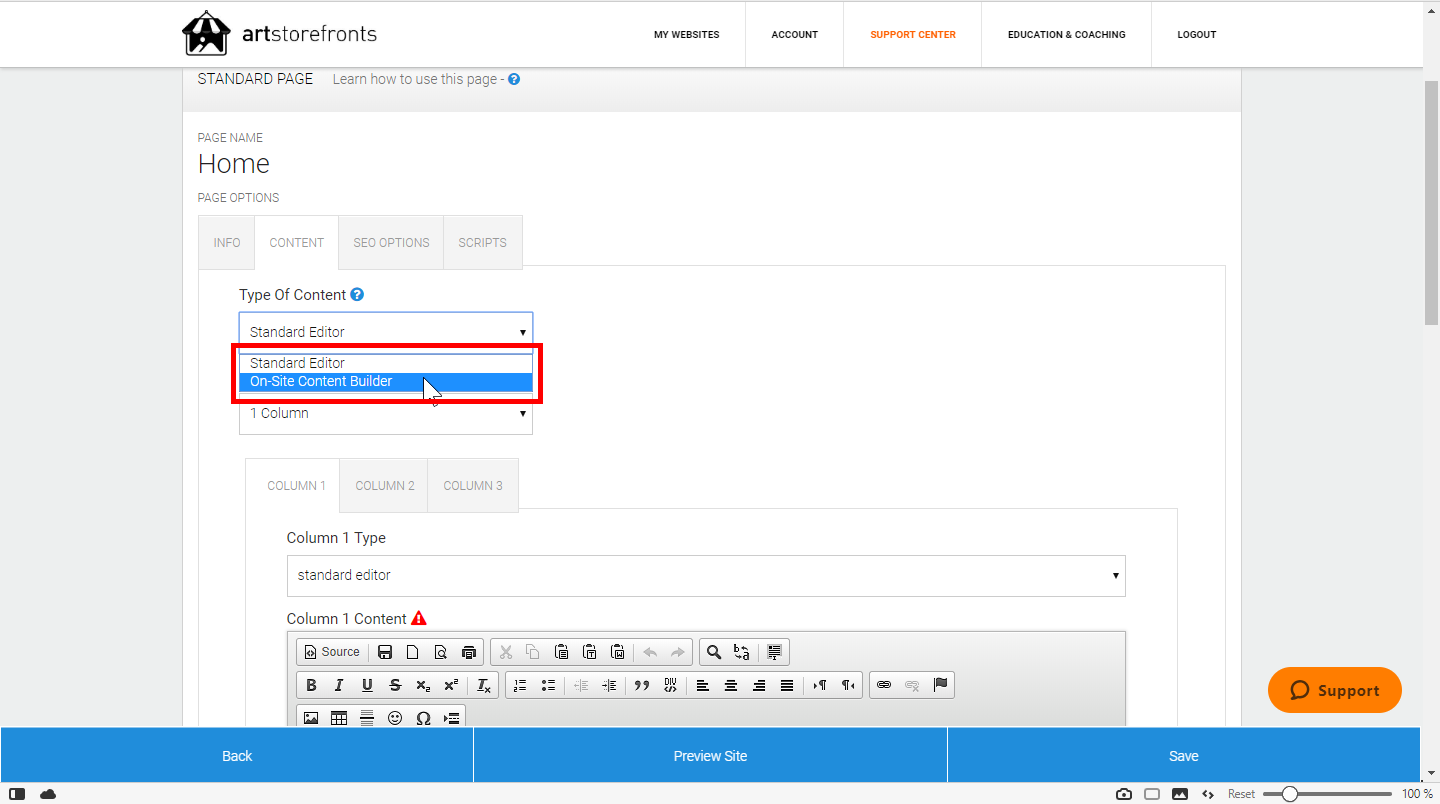
Task: Click the Source button in the editor toolbar
Action: click(x=331, y=652)
